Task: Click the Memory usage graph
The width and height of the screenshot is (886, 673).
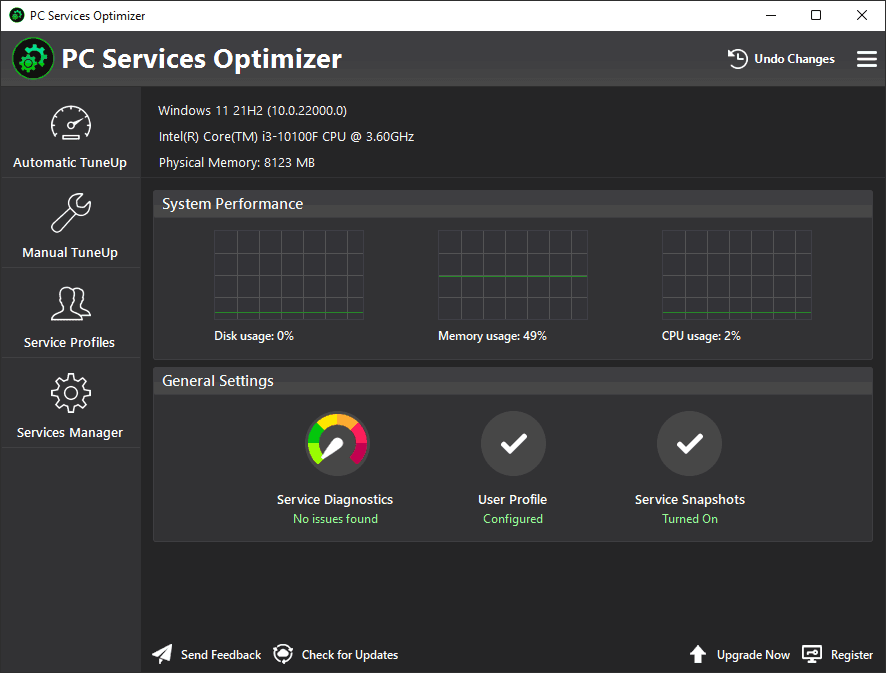Action: [x=513, y=275]
